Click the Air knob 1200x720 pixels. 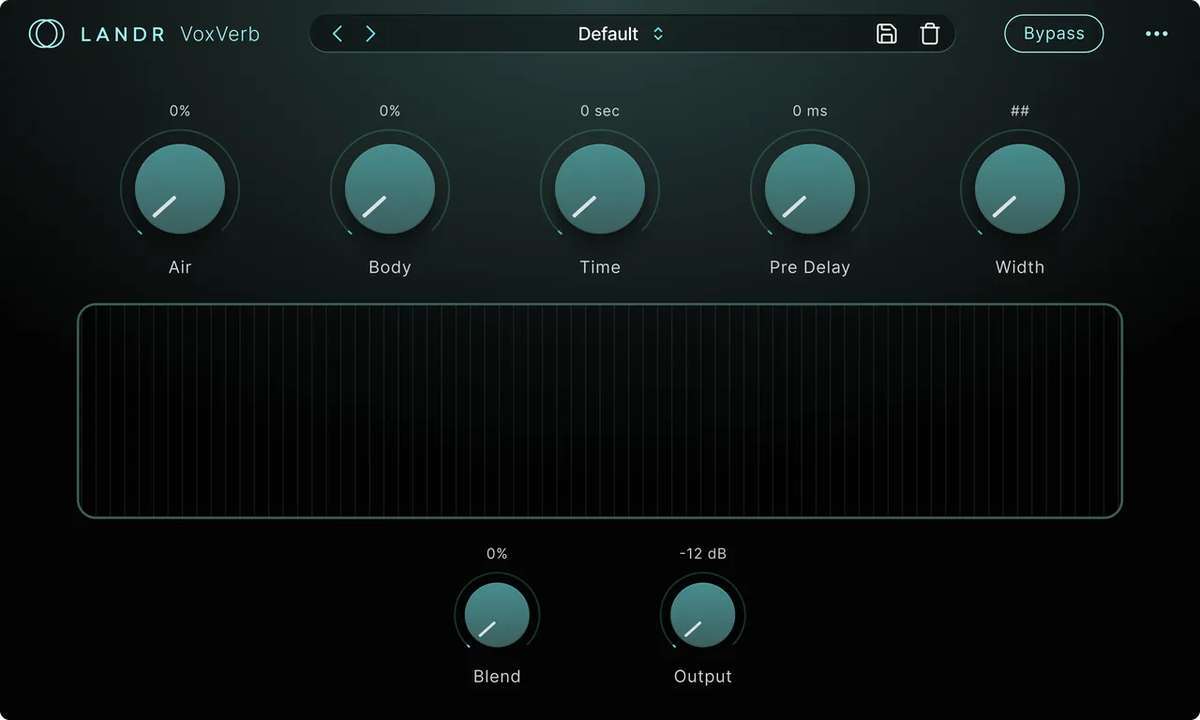click(x=180, y=189)
